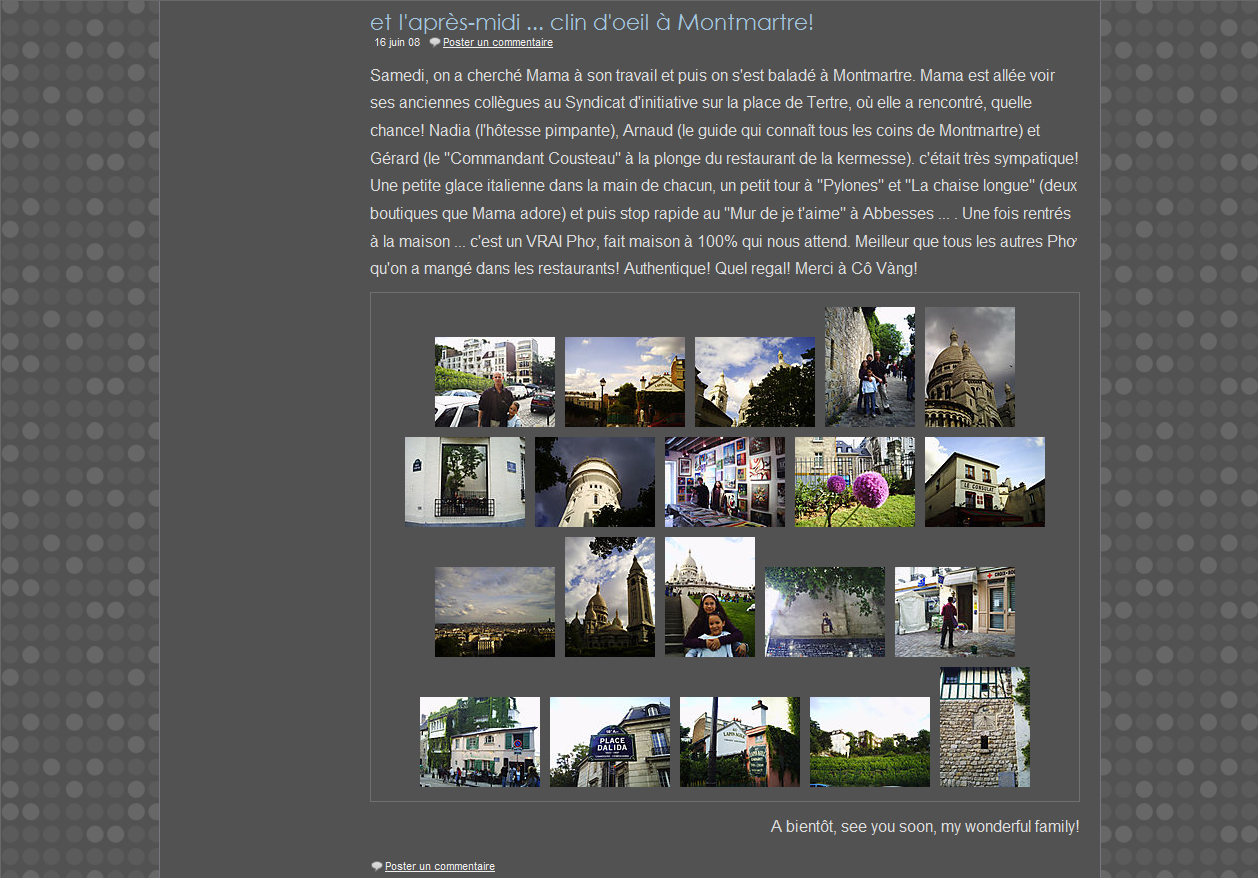Image resolution: width=1258 pixels, height=878 pixels.
Task: Click comment bubble icon at bottom of post
Action: pos(377,866)
